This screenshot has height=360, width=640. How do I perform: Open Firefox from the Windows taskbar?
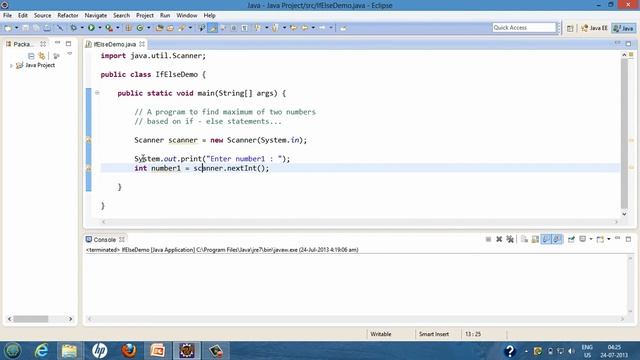tap(129, 351)
